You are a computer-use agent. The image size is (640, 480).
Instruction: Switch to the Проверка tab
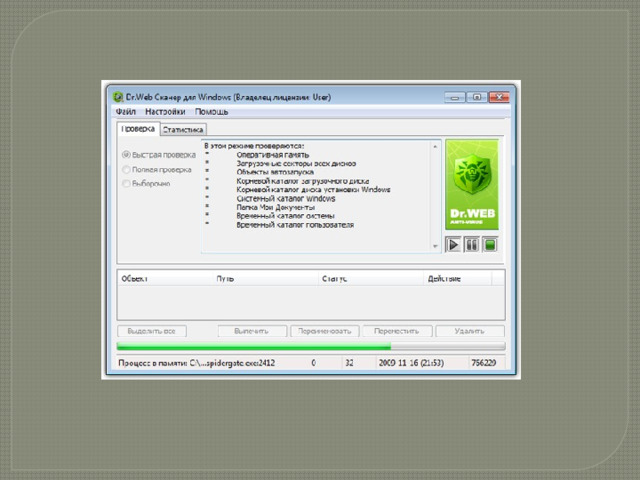pyautogui.click(x=138, y=129)
